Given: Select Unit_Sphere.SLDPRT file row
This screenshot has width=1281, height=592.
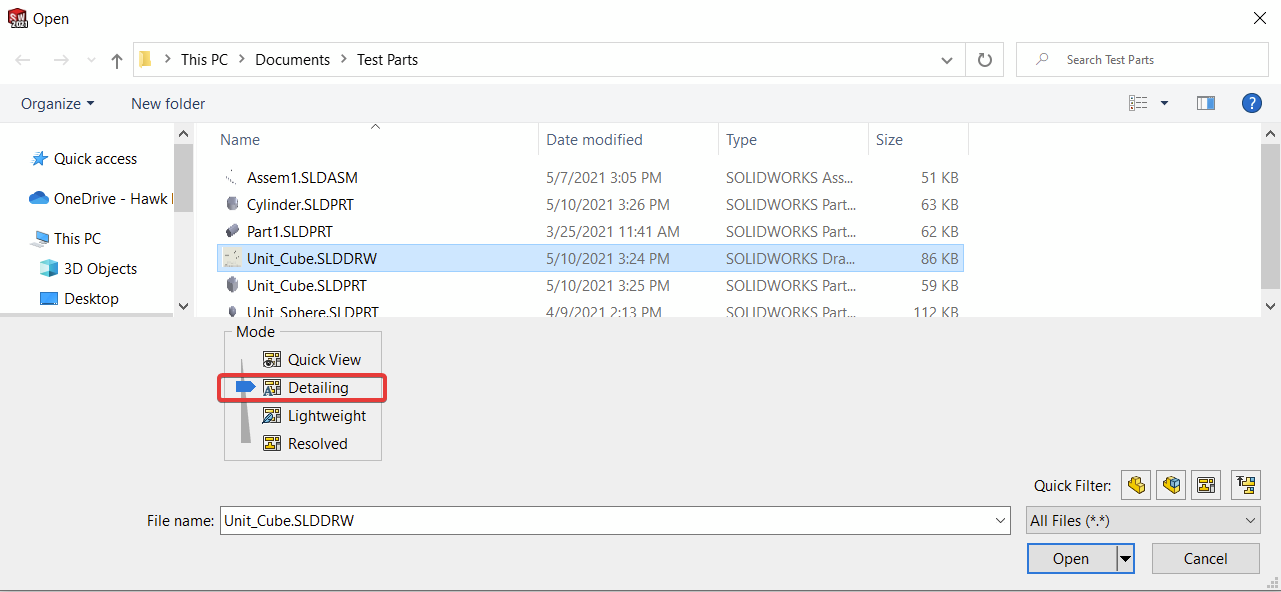Looking at the screenshot, I should [591, 312].
